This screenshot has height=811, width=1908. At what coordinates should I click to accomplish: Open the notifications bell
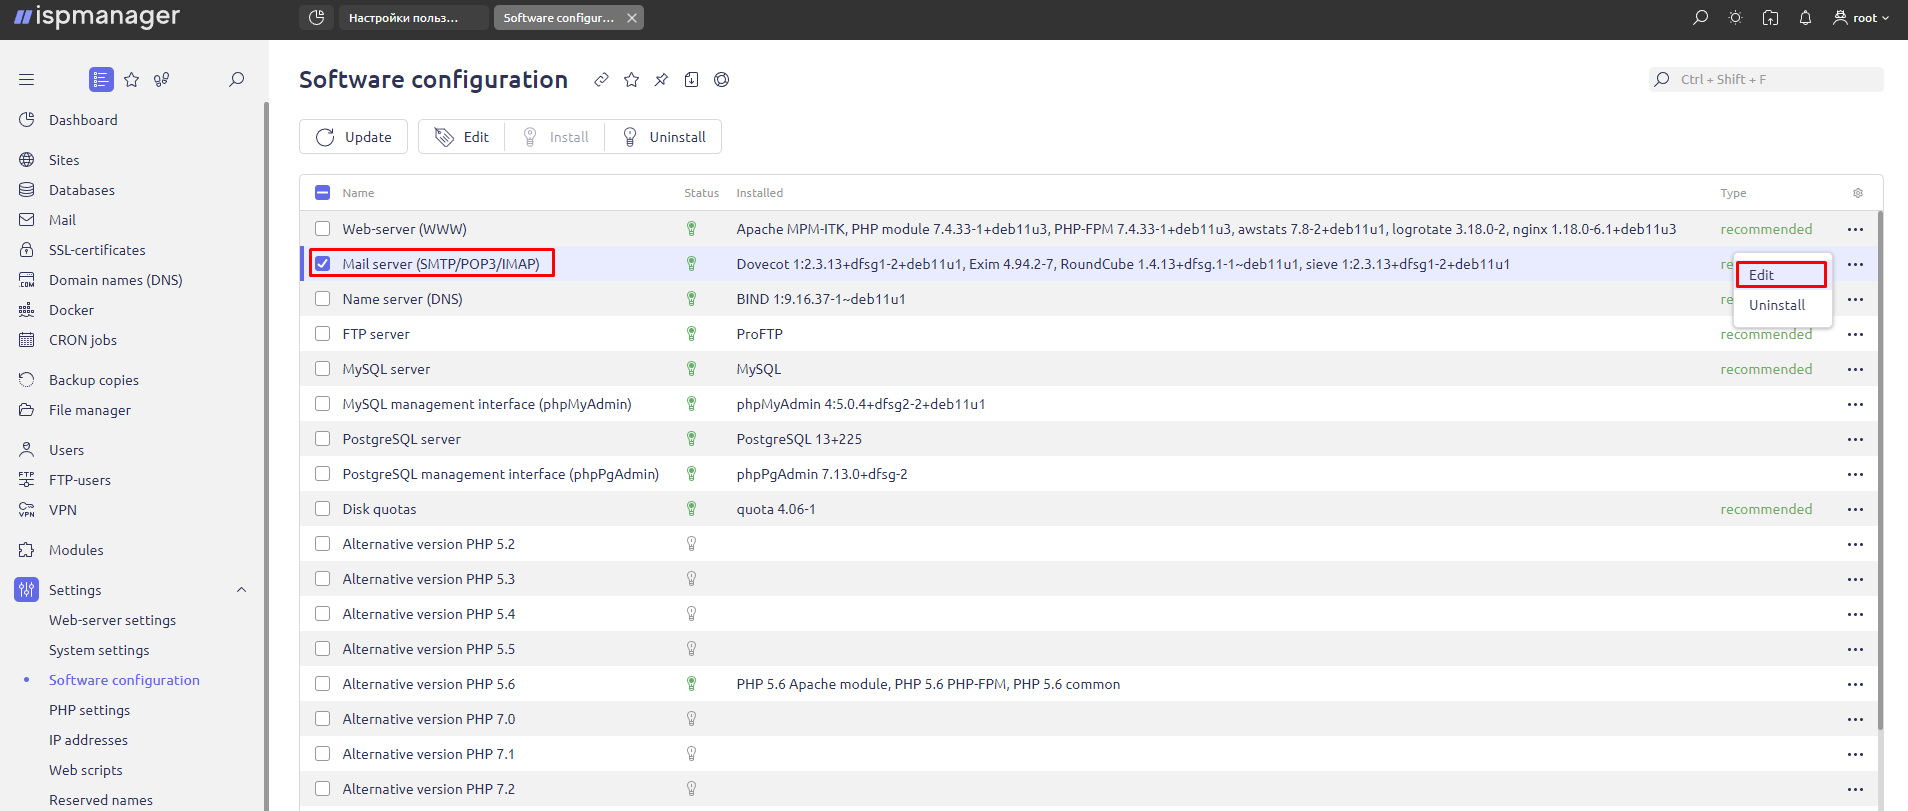pos(1805,18)
